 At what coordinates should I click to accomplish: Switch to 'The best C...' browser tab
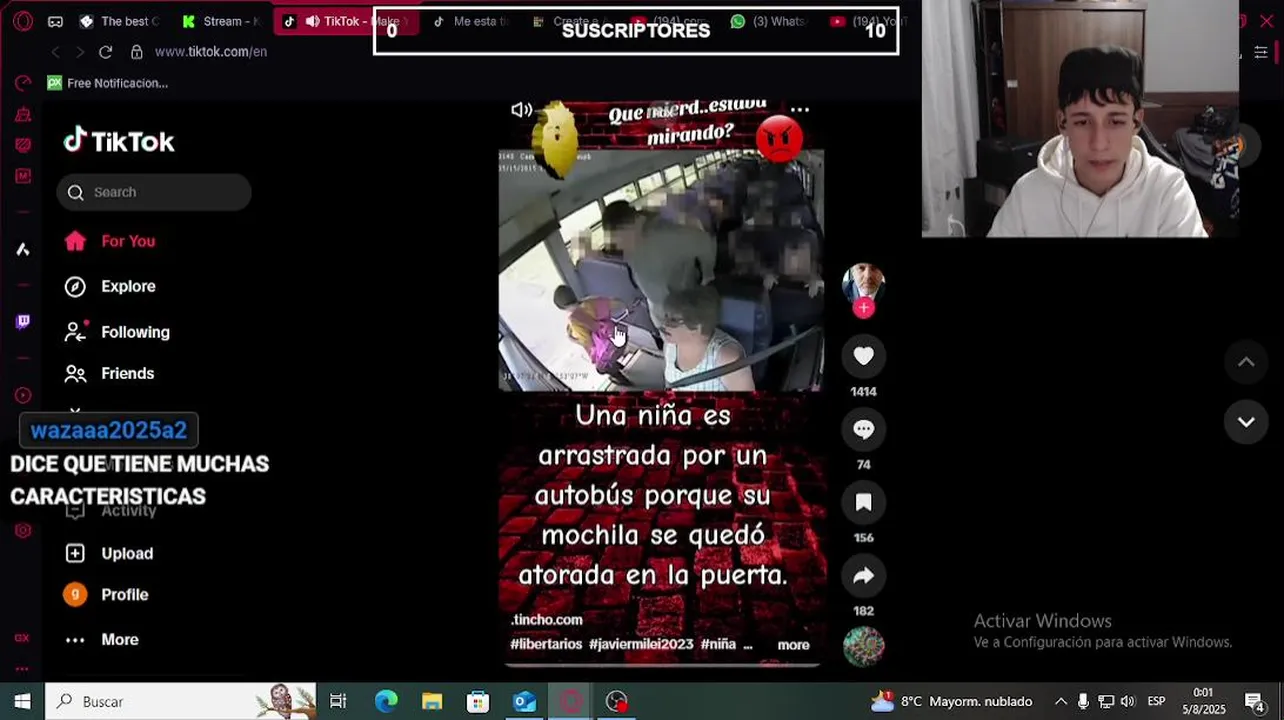[121, 21]
